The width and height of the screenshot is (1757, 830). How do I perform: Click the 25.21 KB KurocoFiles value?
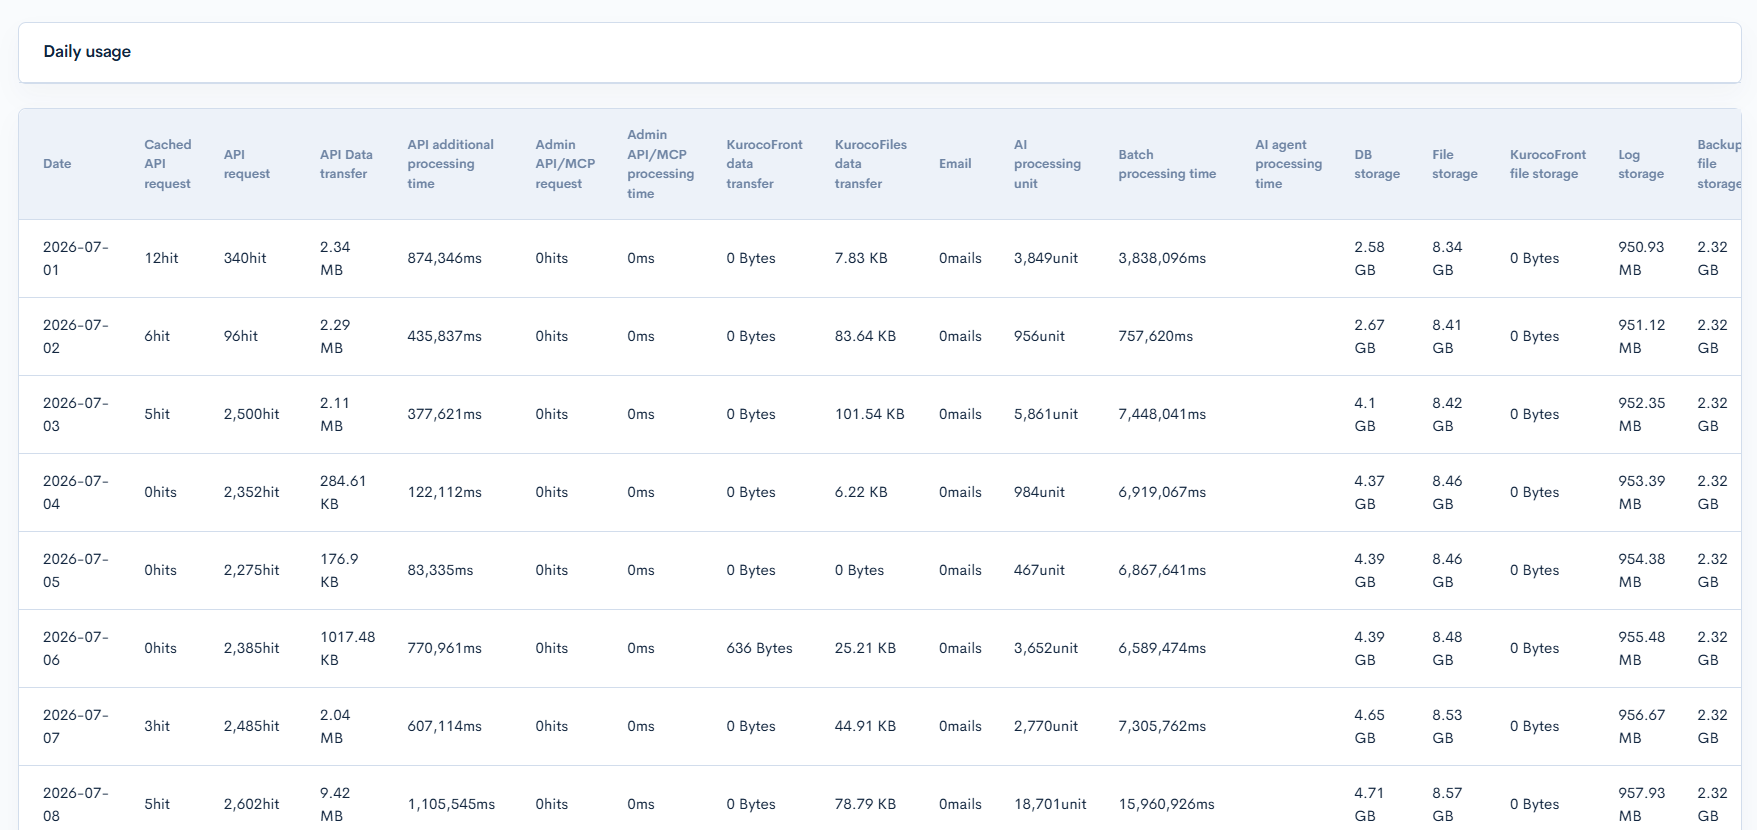865,648
